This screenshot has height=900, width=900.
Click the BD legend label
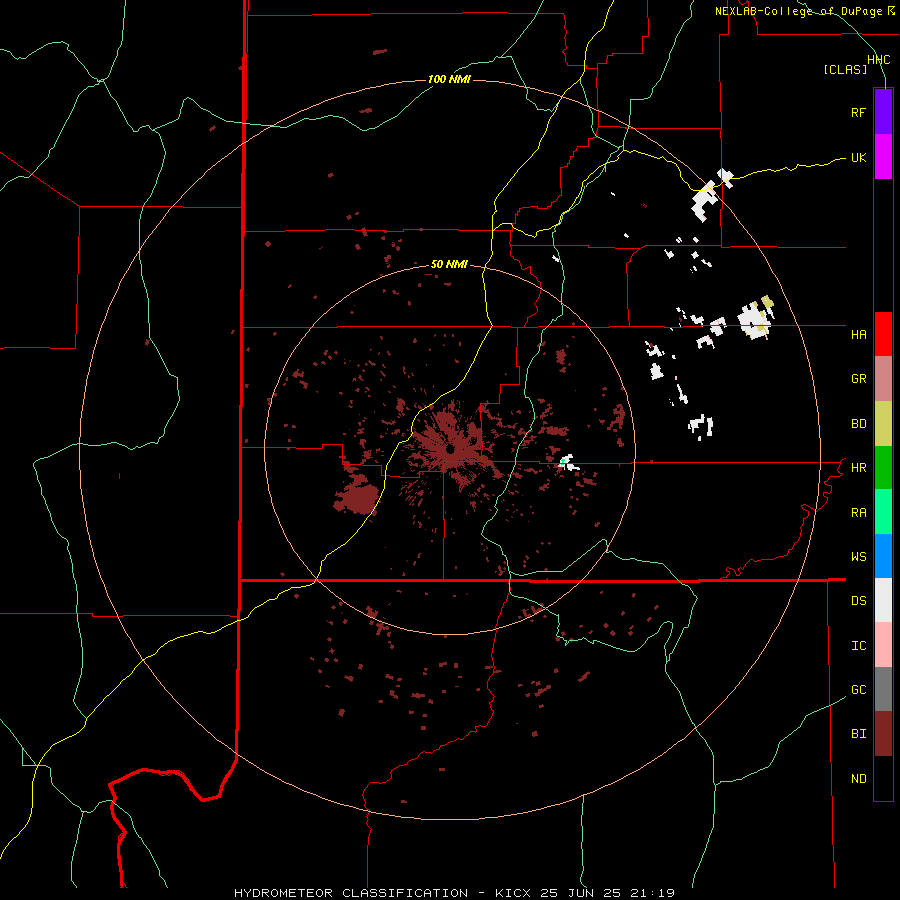[x=858, y=424]
